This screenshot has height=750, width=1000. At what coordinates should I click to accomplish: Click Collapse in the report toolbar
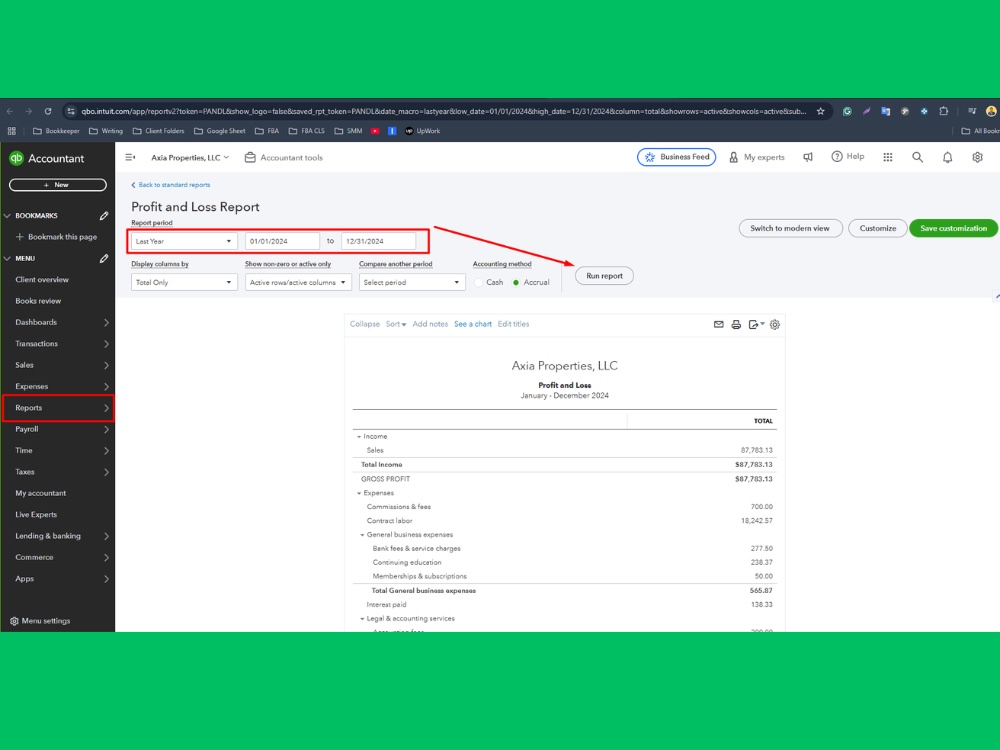(x=365, y=324)
